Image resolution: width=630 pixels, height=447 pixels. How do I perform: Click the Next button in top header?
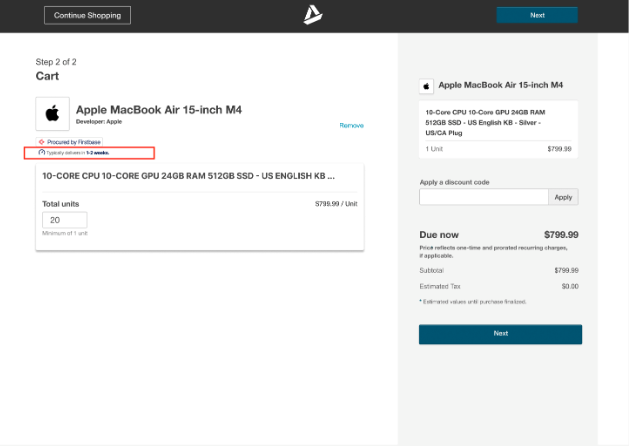[x=537, y=15]
